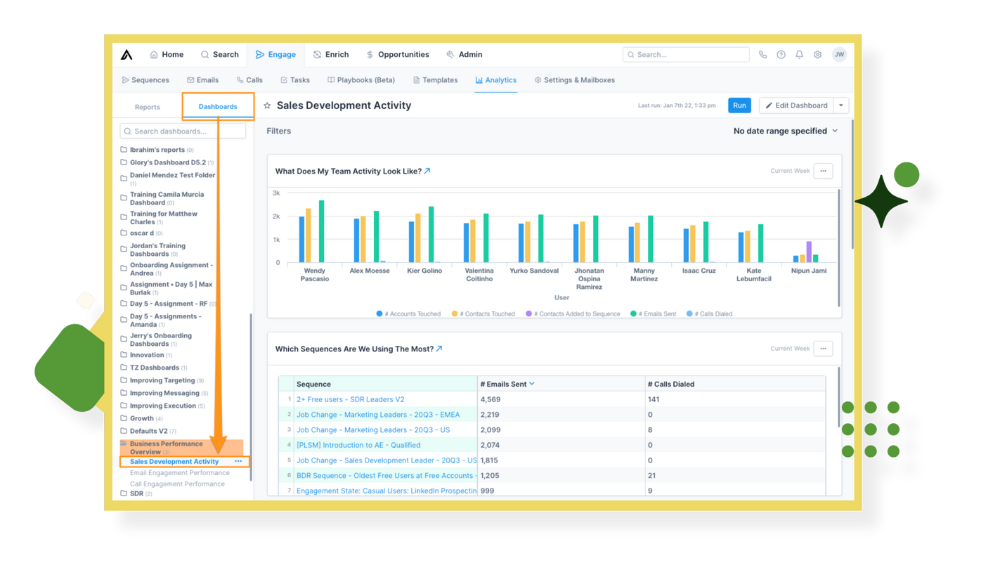1000x563 pixels.
Task: Expand Improving Messaging folder
Action: pyautogui.click(x=165, y=393)
